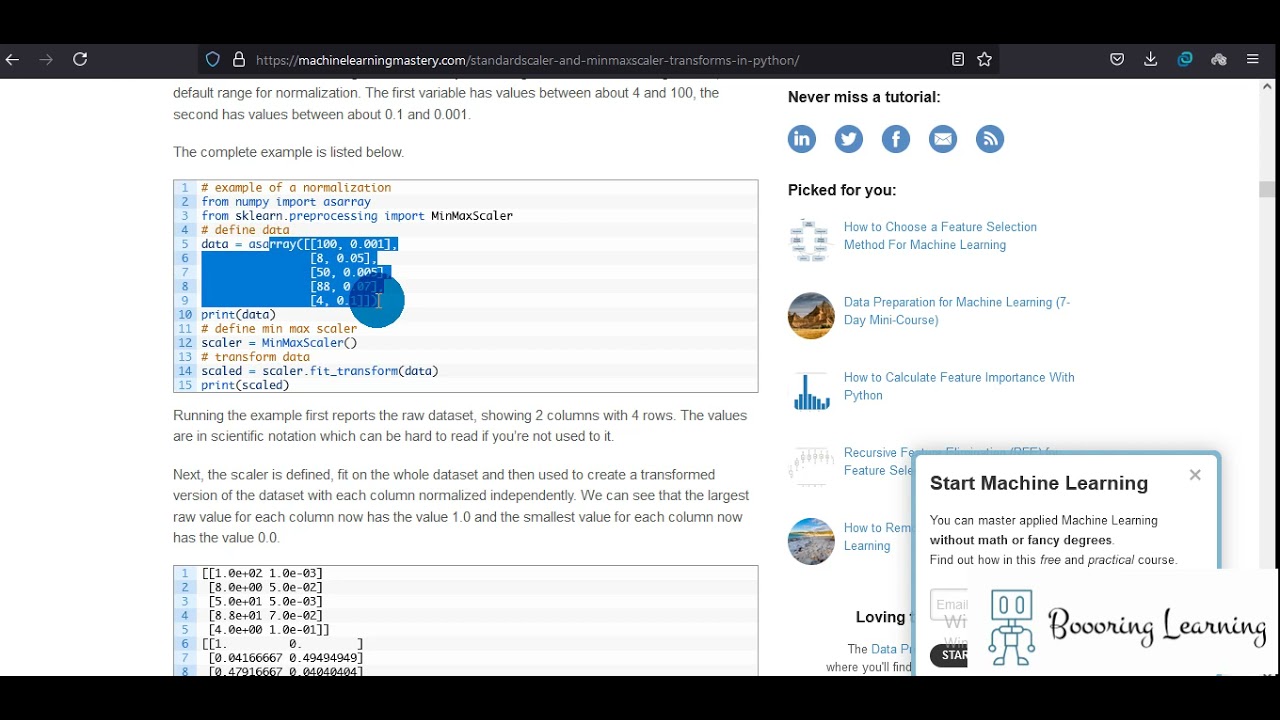Viewport: 1280px width, 720px height.
Task: Toggle reader view icon
Action: [957, 60]
